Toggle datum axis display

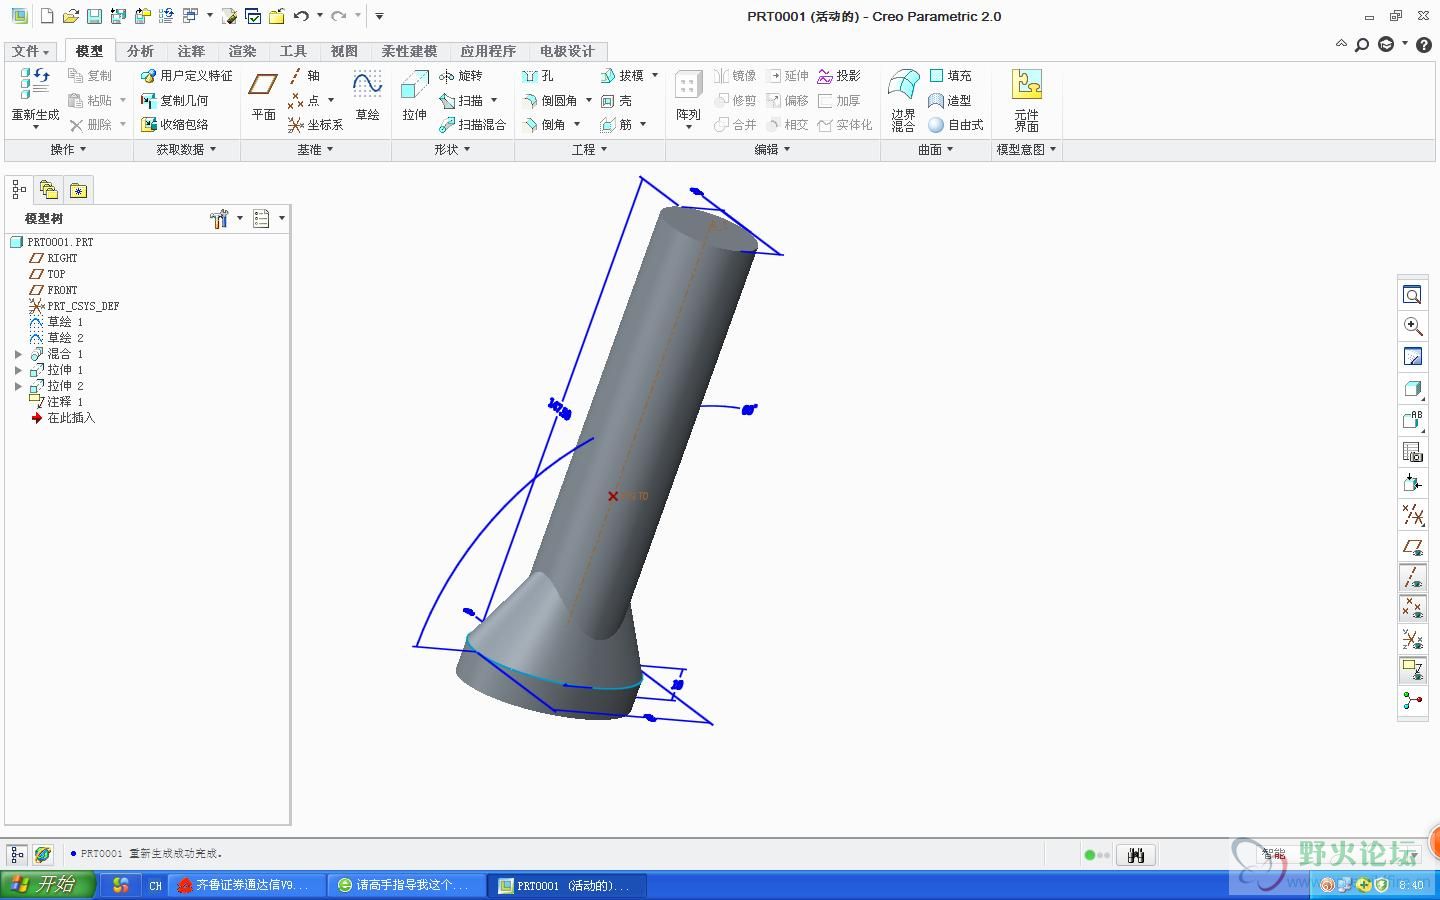(1412, 577)
